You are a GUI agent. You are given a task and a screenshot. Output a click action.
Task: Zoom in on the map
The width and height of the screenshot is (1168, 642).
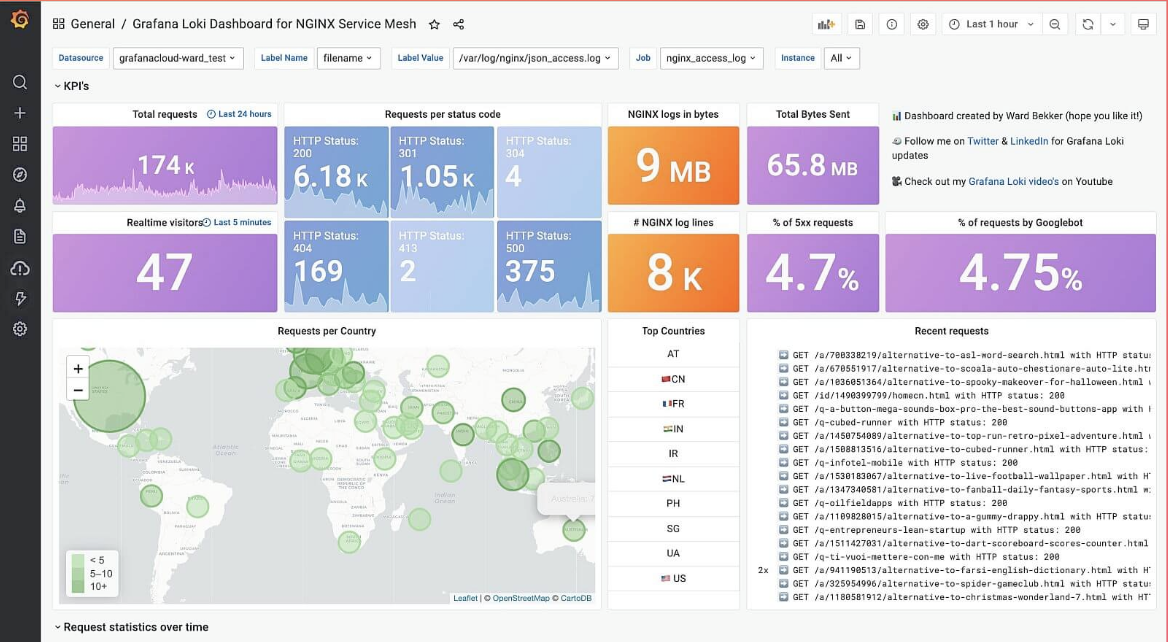pyautogui.click(x=77, y=368)
